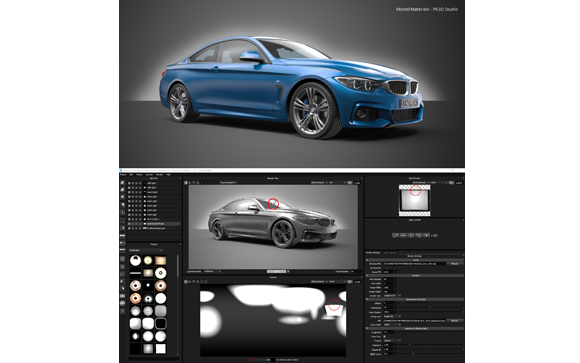
Task: Click the exposure value button in Canvas header
Action: (x=357, y=282)
